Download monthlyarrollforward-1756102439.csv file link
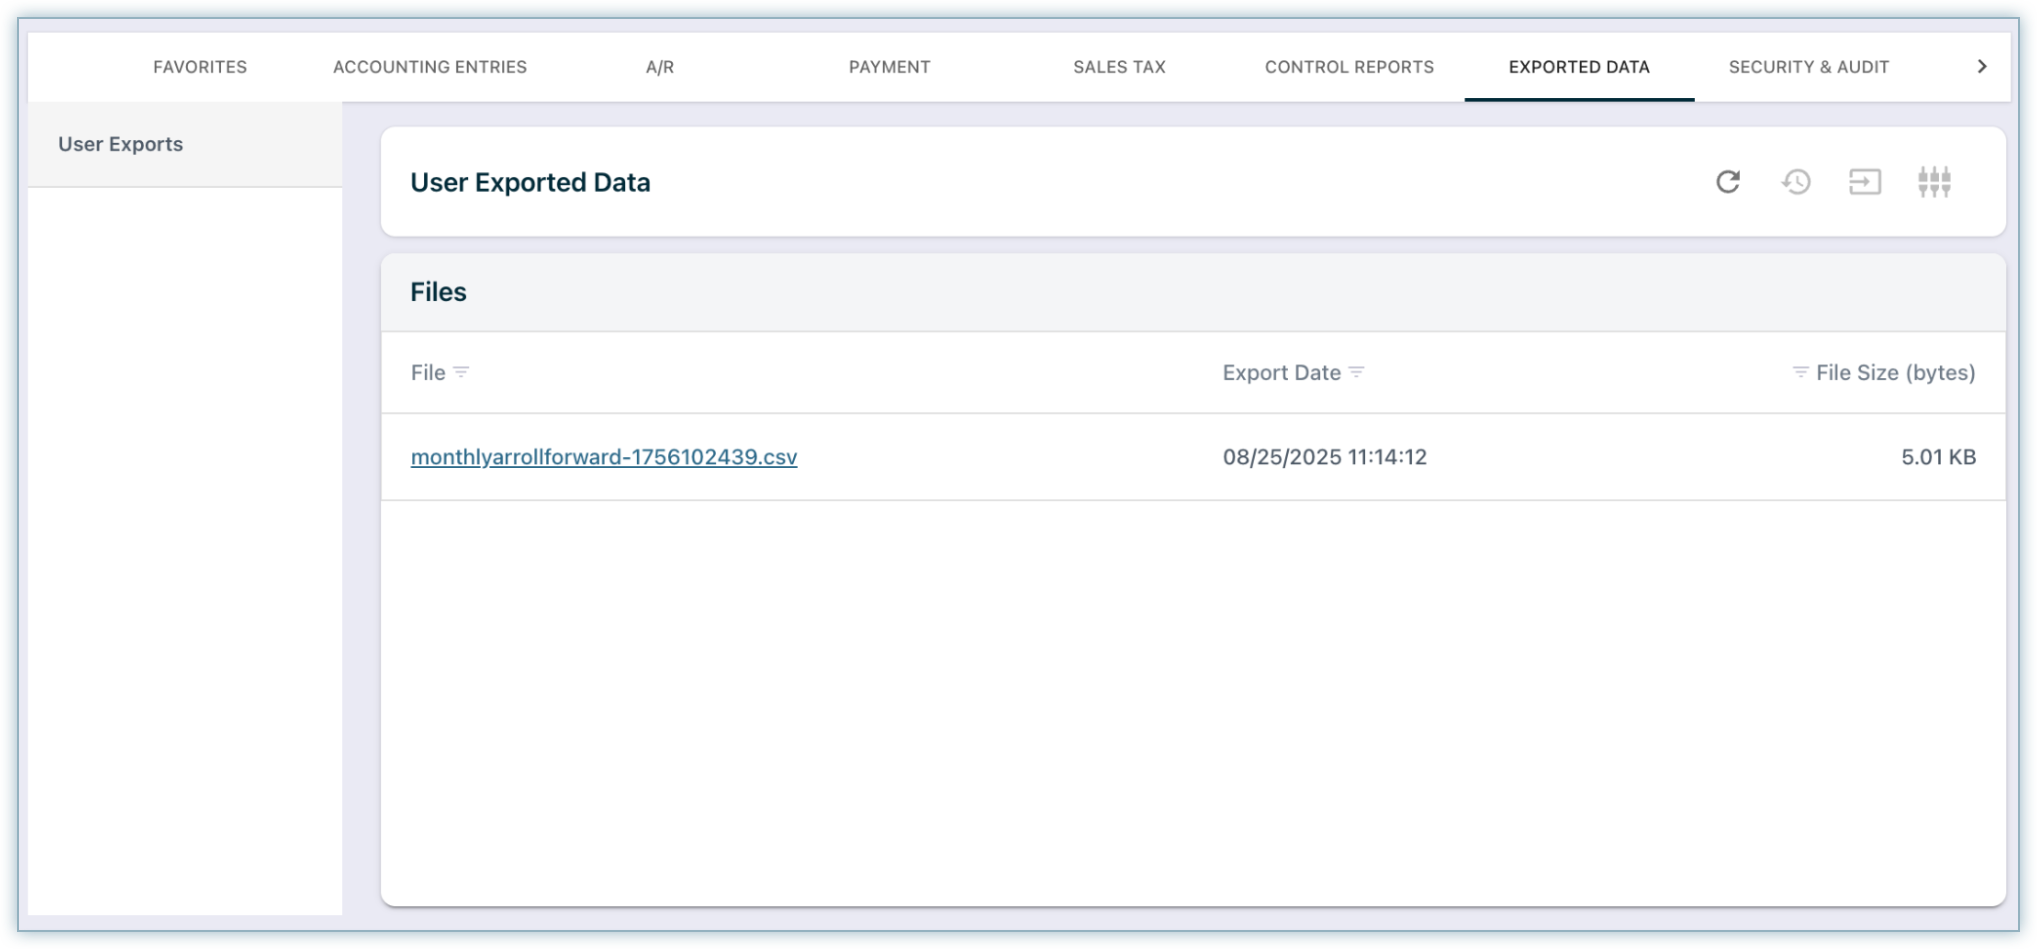The width and height of the screenshot is (2037, 949). (x=604, y=457)
